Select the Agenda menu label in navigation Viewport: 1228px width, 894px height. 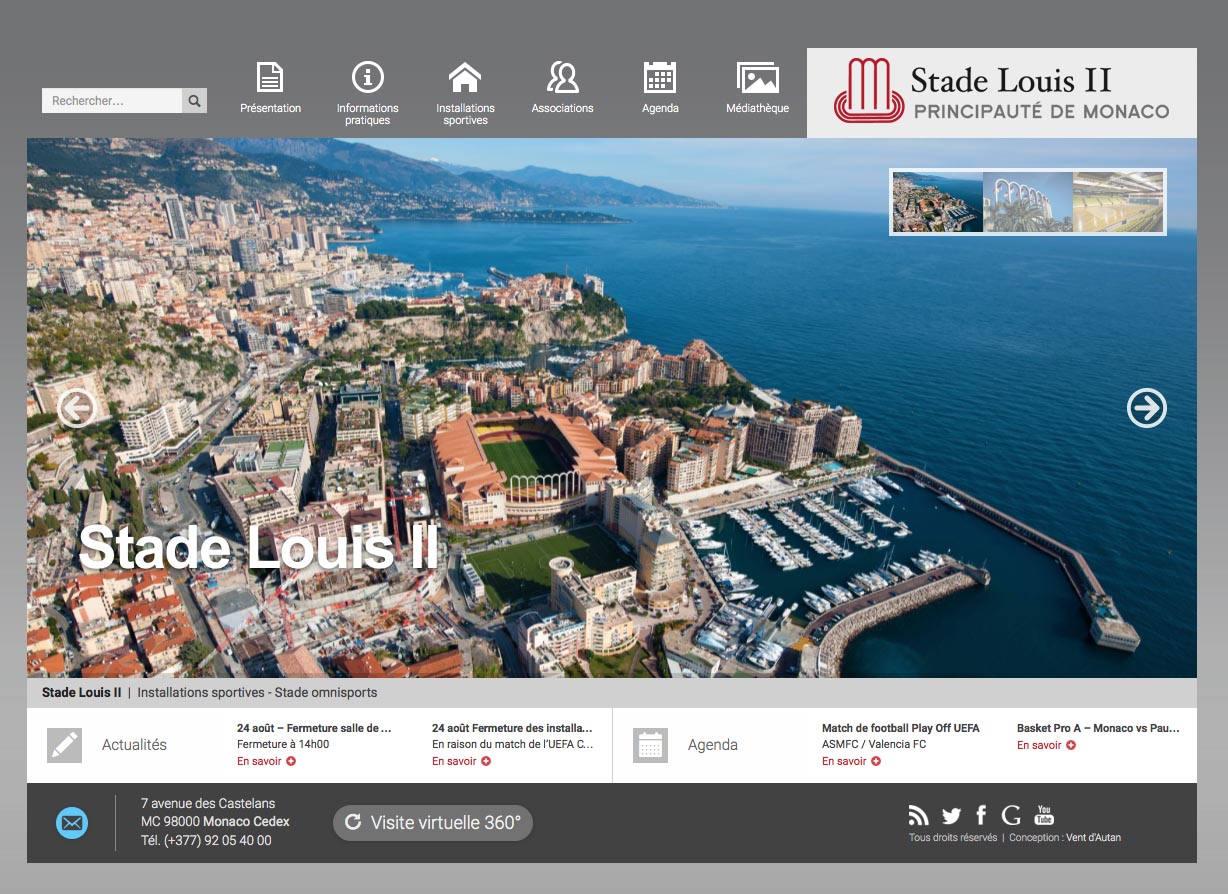pyautogui.click(x=660, y=108)
